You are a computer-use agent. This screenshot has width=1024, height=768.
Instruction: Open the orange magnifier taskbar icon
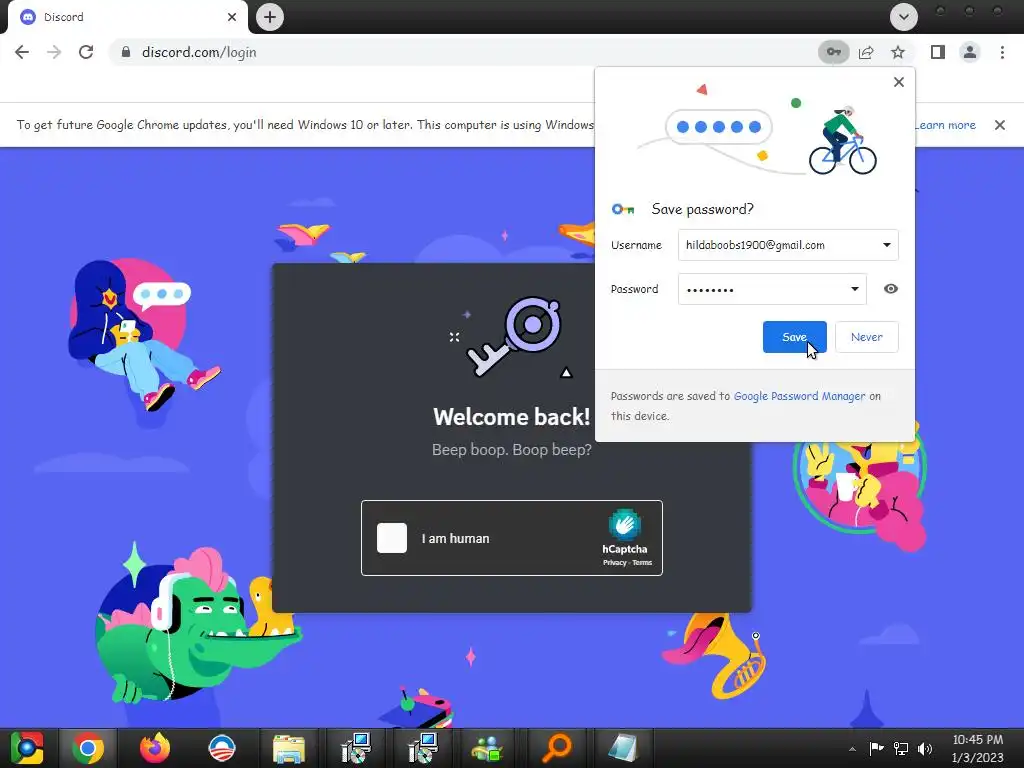click(556, 748)
